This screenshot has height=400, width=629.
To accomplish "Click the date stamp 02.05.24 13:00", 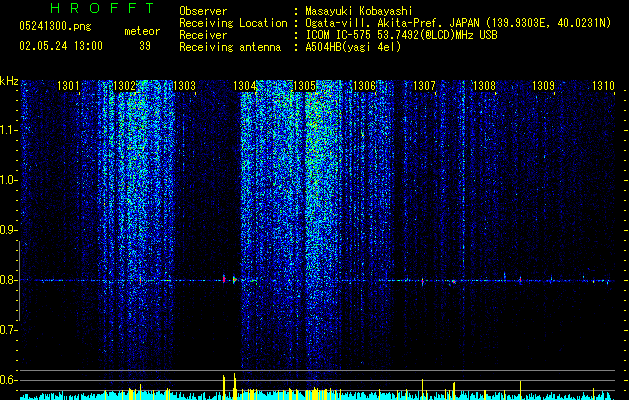I will (x=61, y=46).
